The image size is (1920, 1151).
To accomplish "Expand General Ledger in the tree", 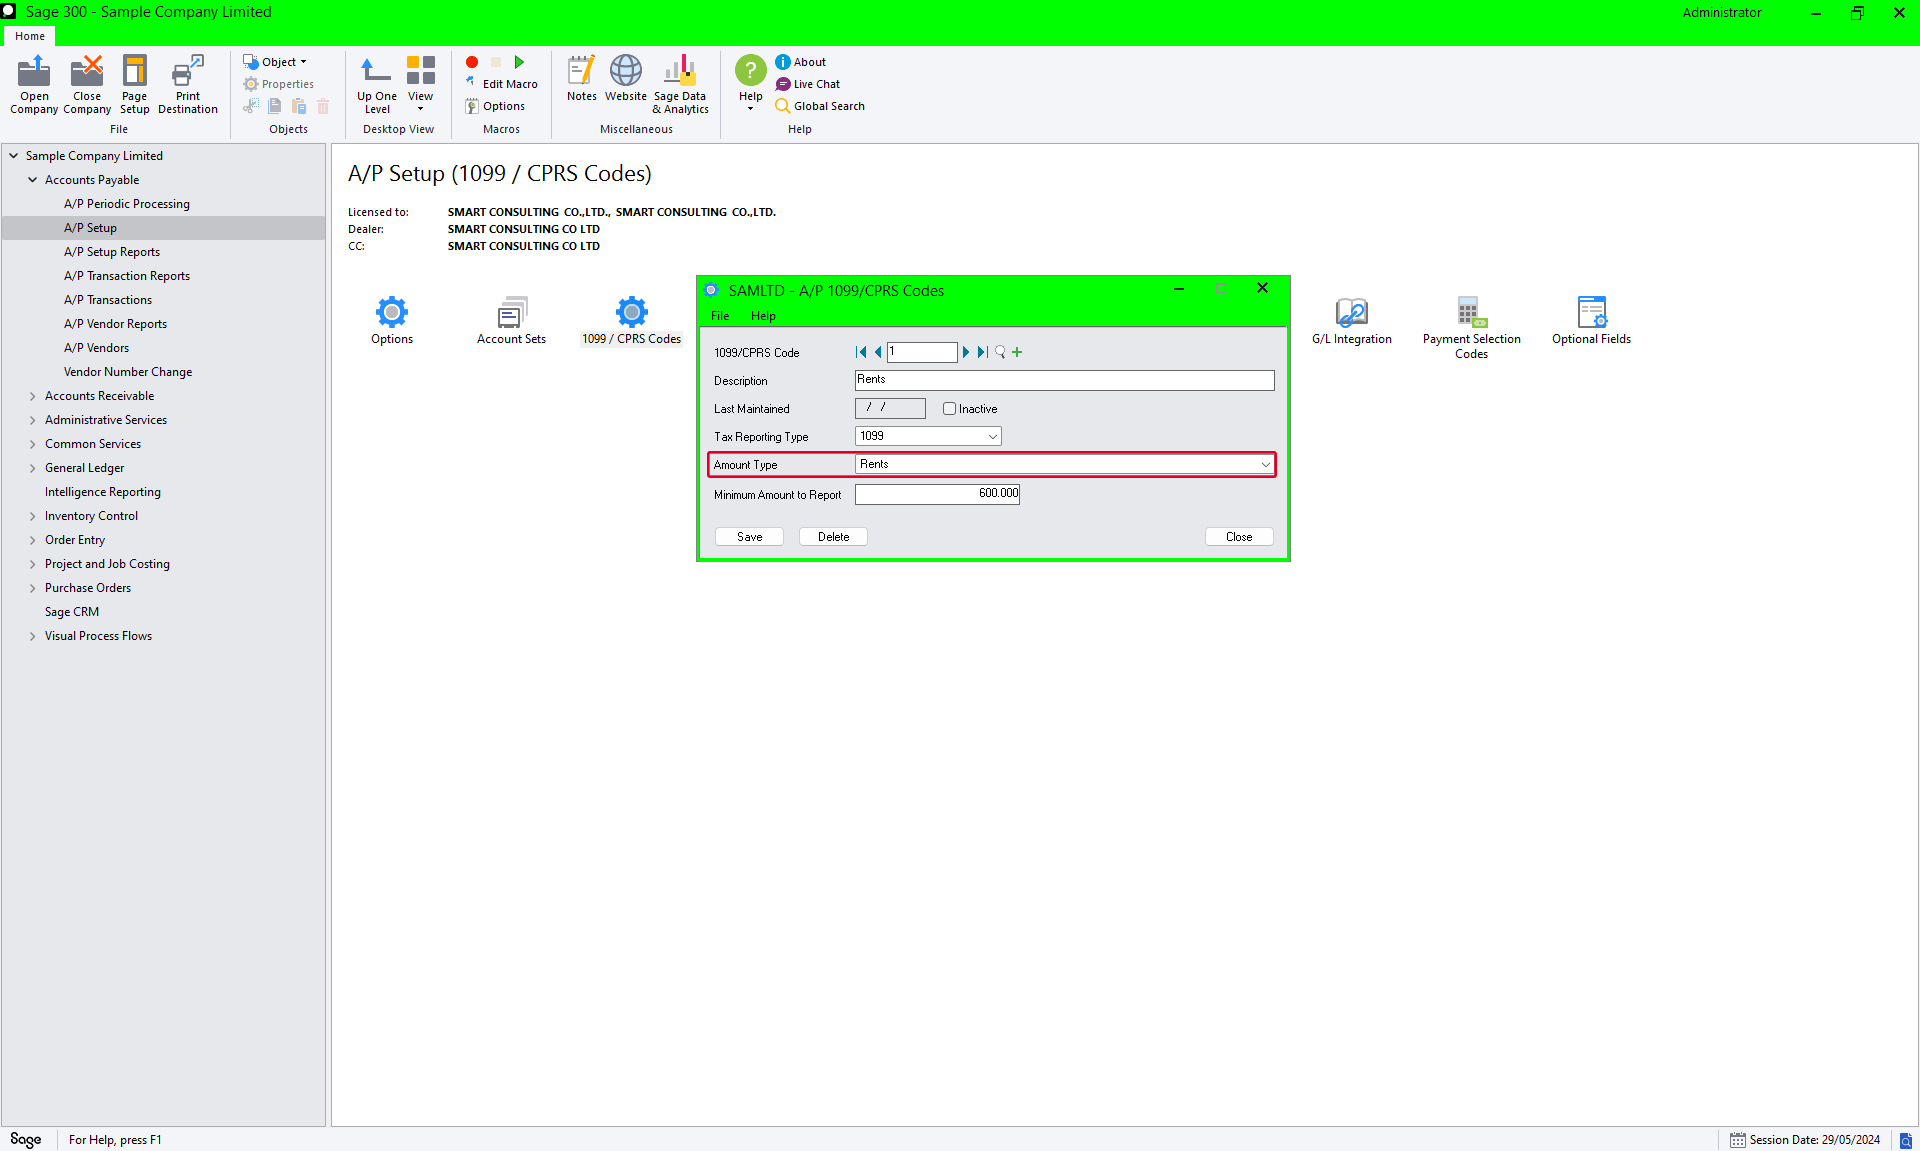I will [33, 468].
